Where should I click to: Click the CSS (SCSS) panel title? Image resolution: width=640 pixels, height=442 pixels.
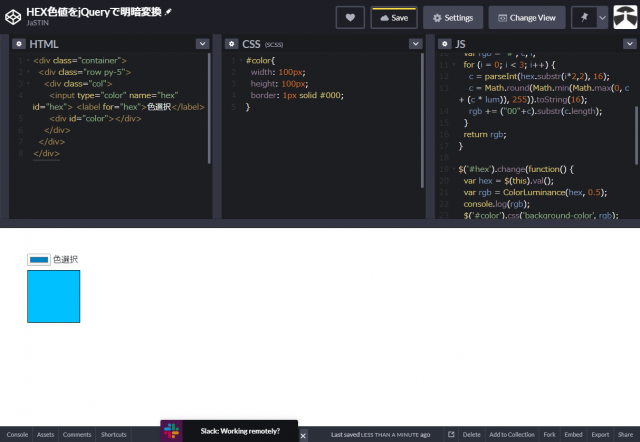pos(262,44)
